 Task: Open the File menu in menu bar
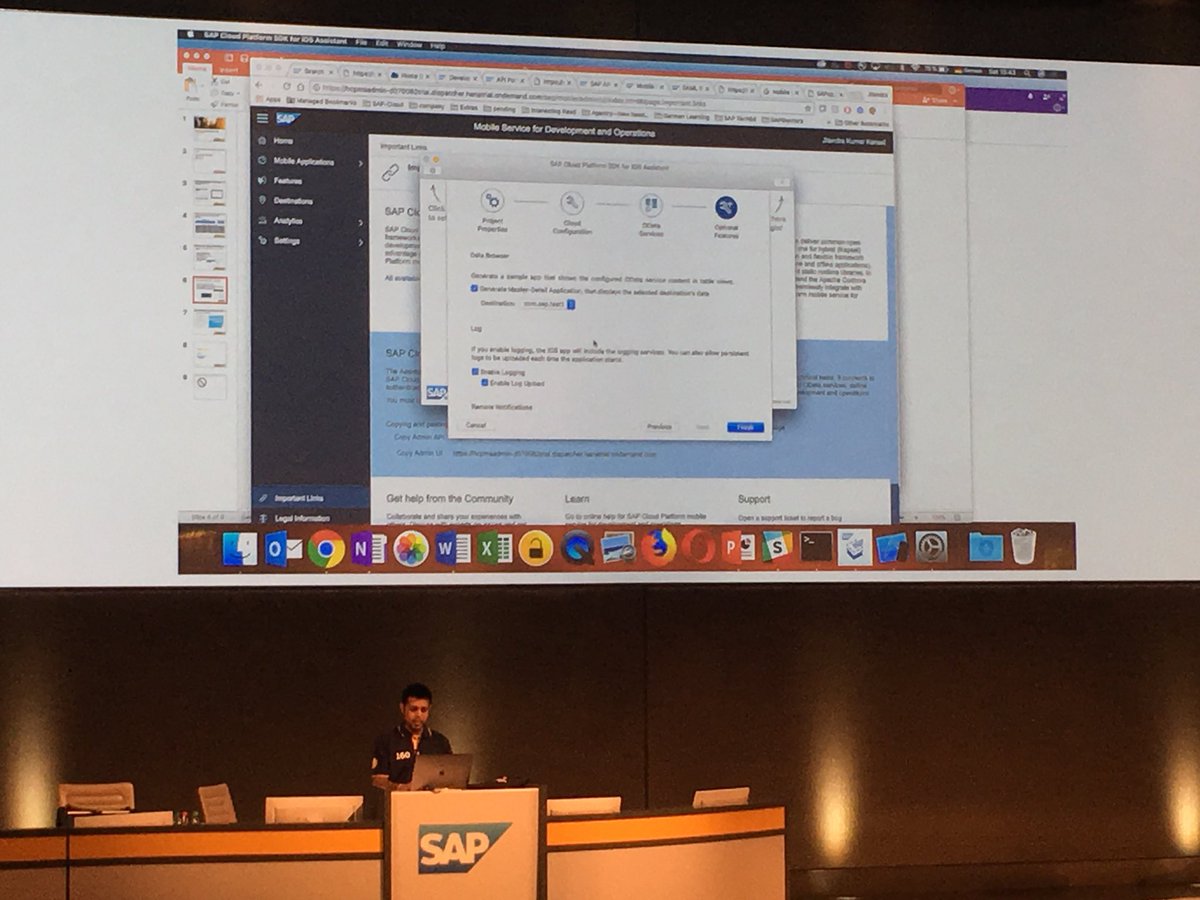[360, 44]
